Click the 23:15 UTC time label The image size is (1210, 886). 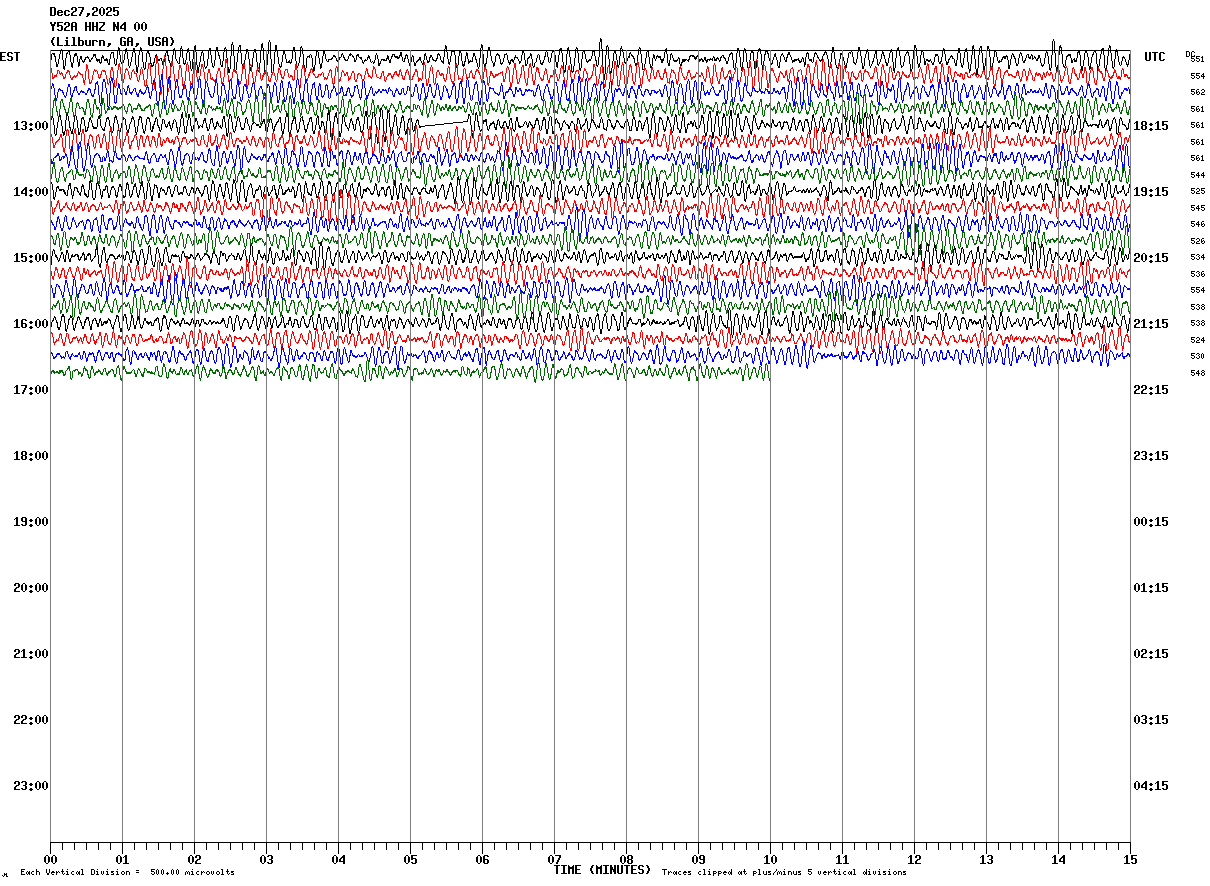click(1151, 456)
